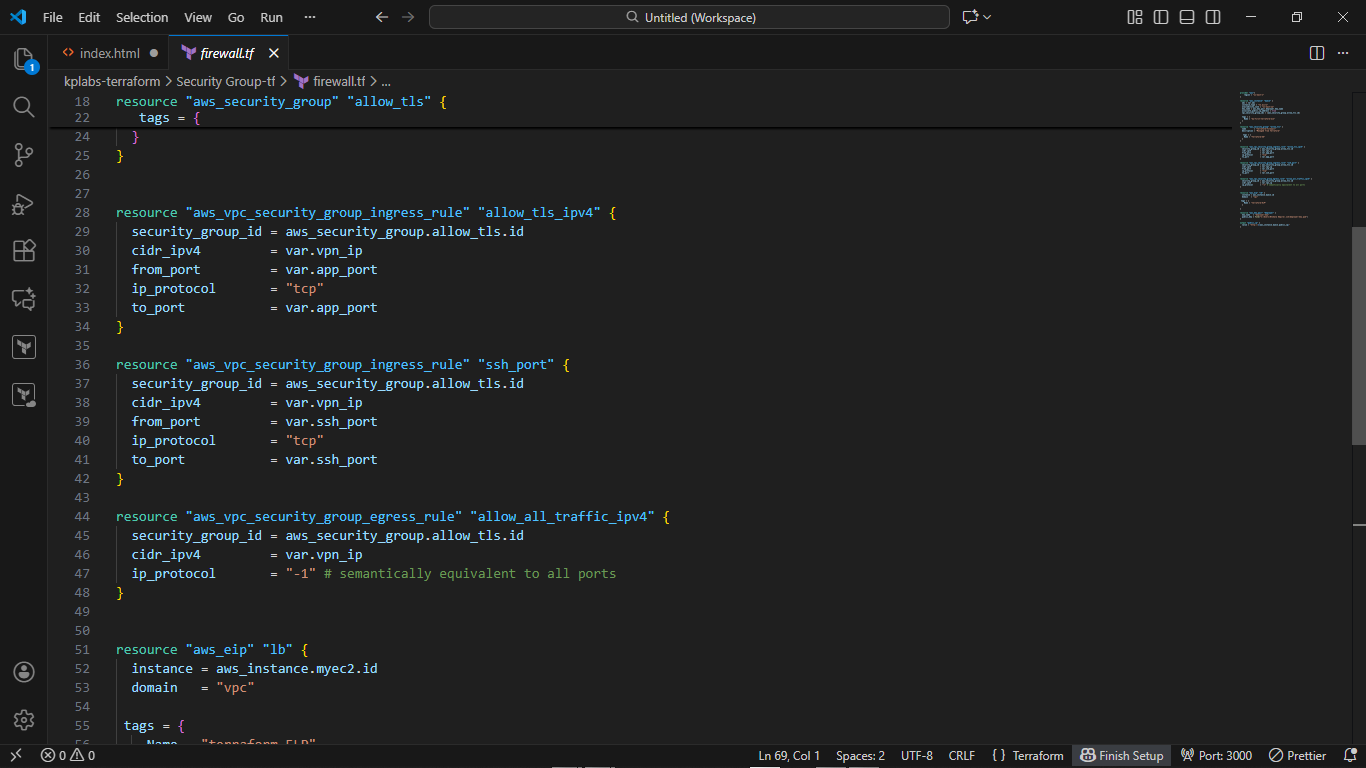Click Finish Setup in the status bar
This screenshot has width=1366, height=768.
[1121, 755]
